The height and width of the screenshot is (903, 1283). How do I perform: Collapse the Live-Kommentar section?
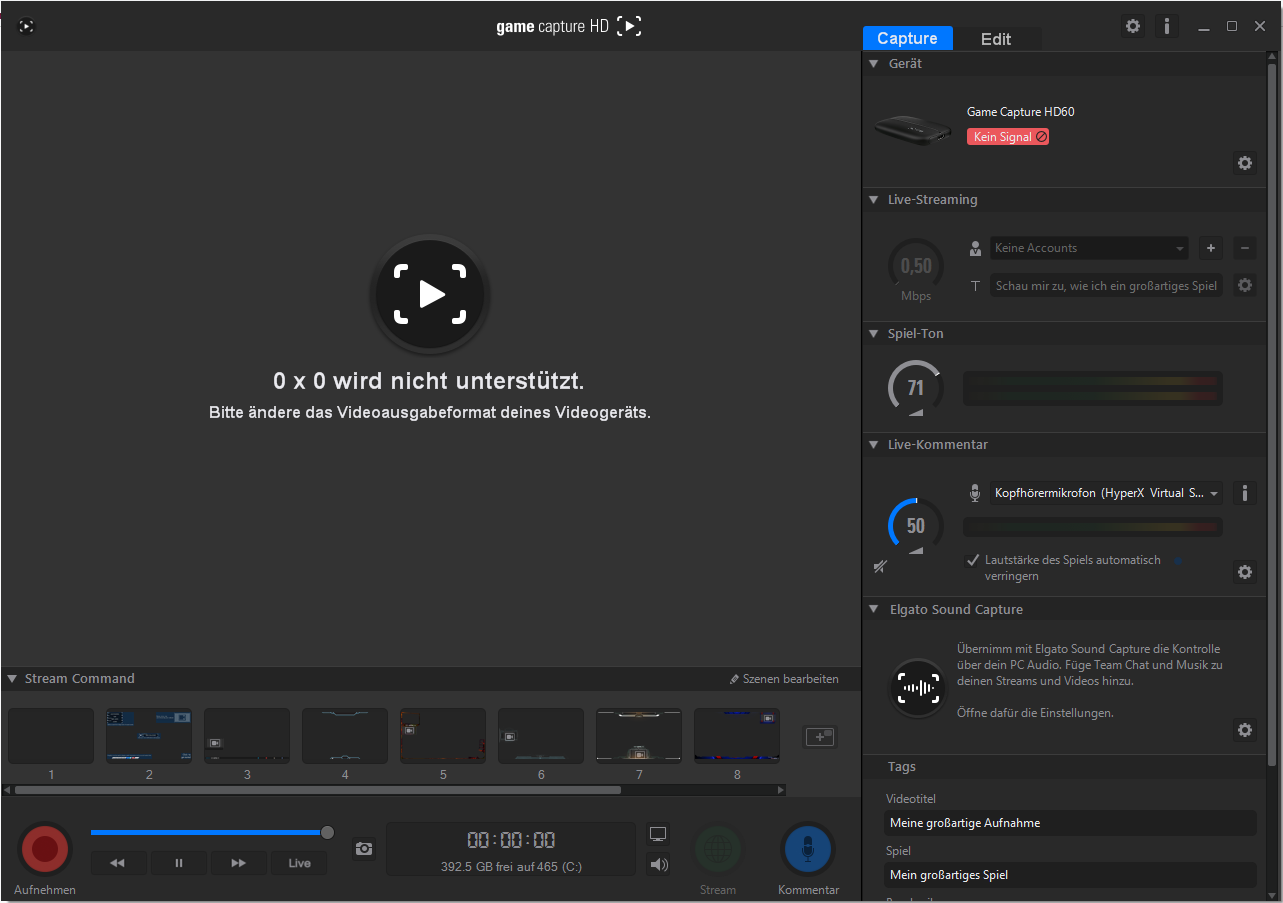[x=872, y=444]
